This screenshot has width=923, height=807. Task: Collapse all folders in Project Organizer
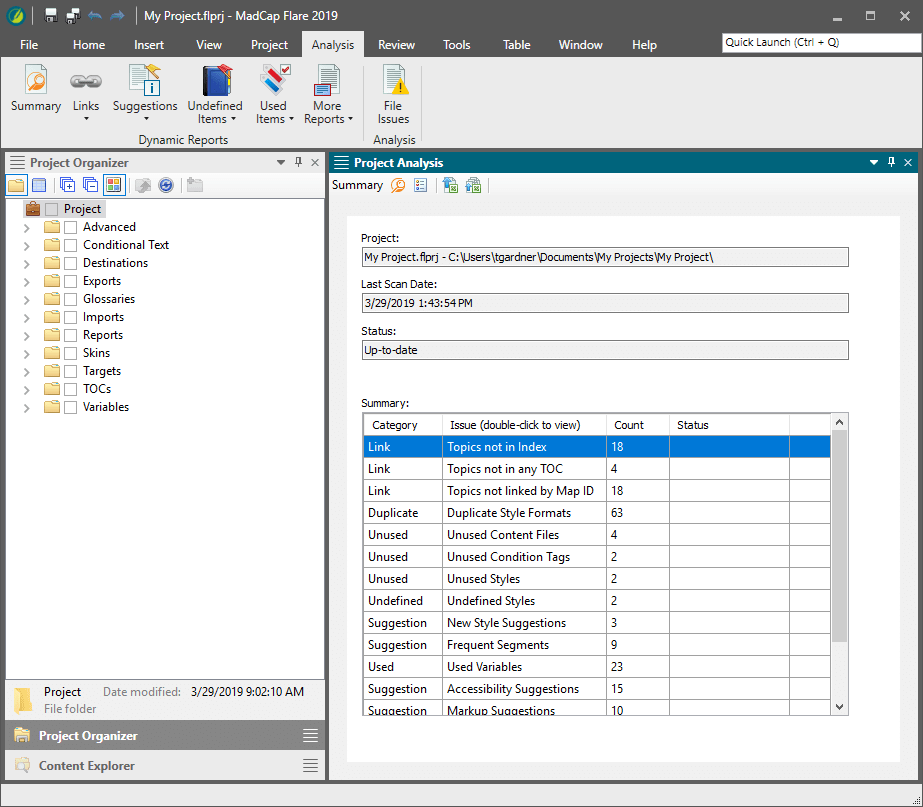click(x=90, y=185)
